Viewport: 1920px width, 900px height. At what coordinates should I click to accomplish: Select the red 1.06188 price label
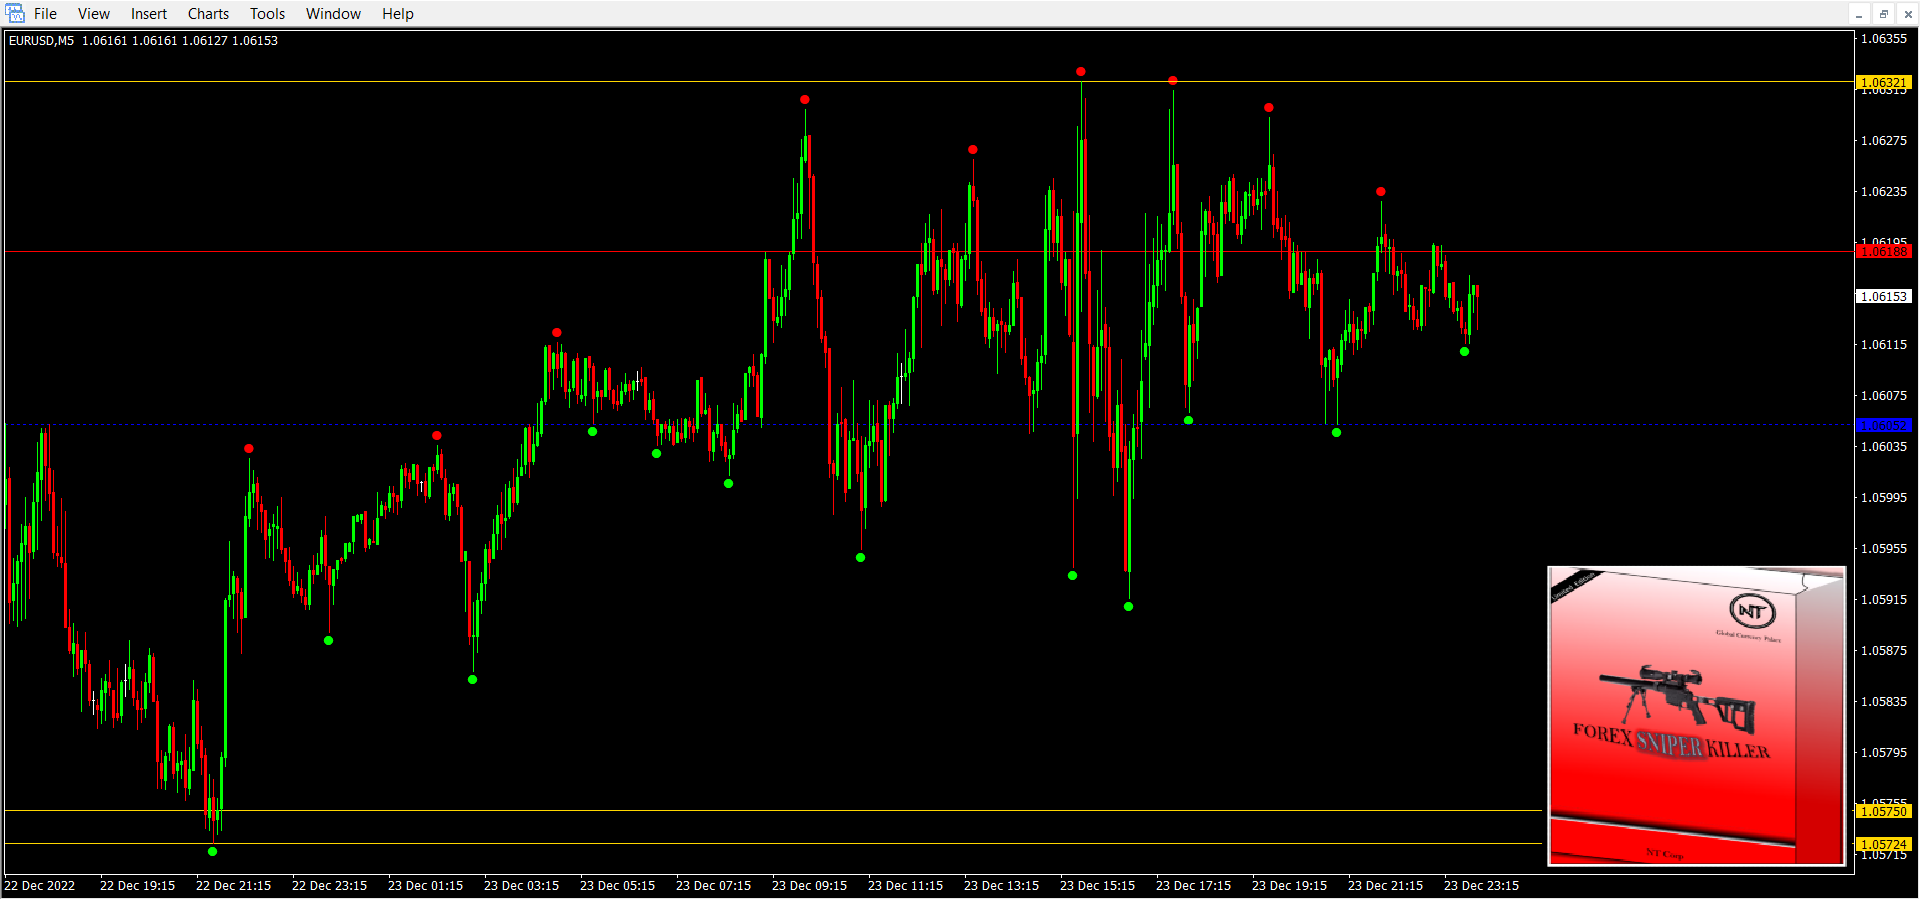pyautogui.click(x=1883, y=252)
